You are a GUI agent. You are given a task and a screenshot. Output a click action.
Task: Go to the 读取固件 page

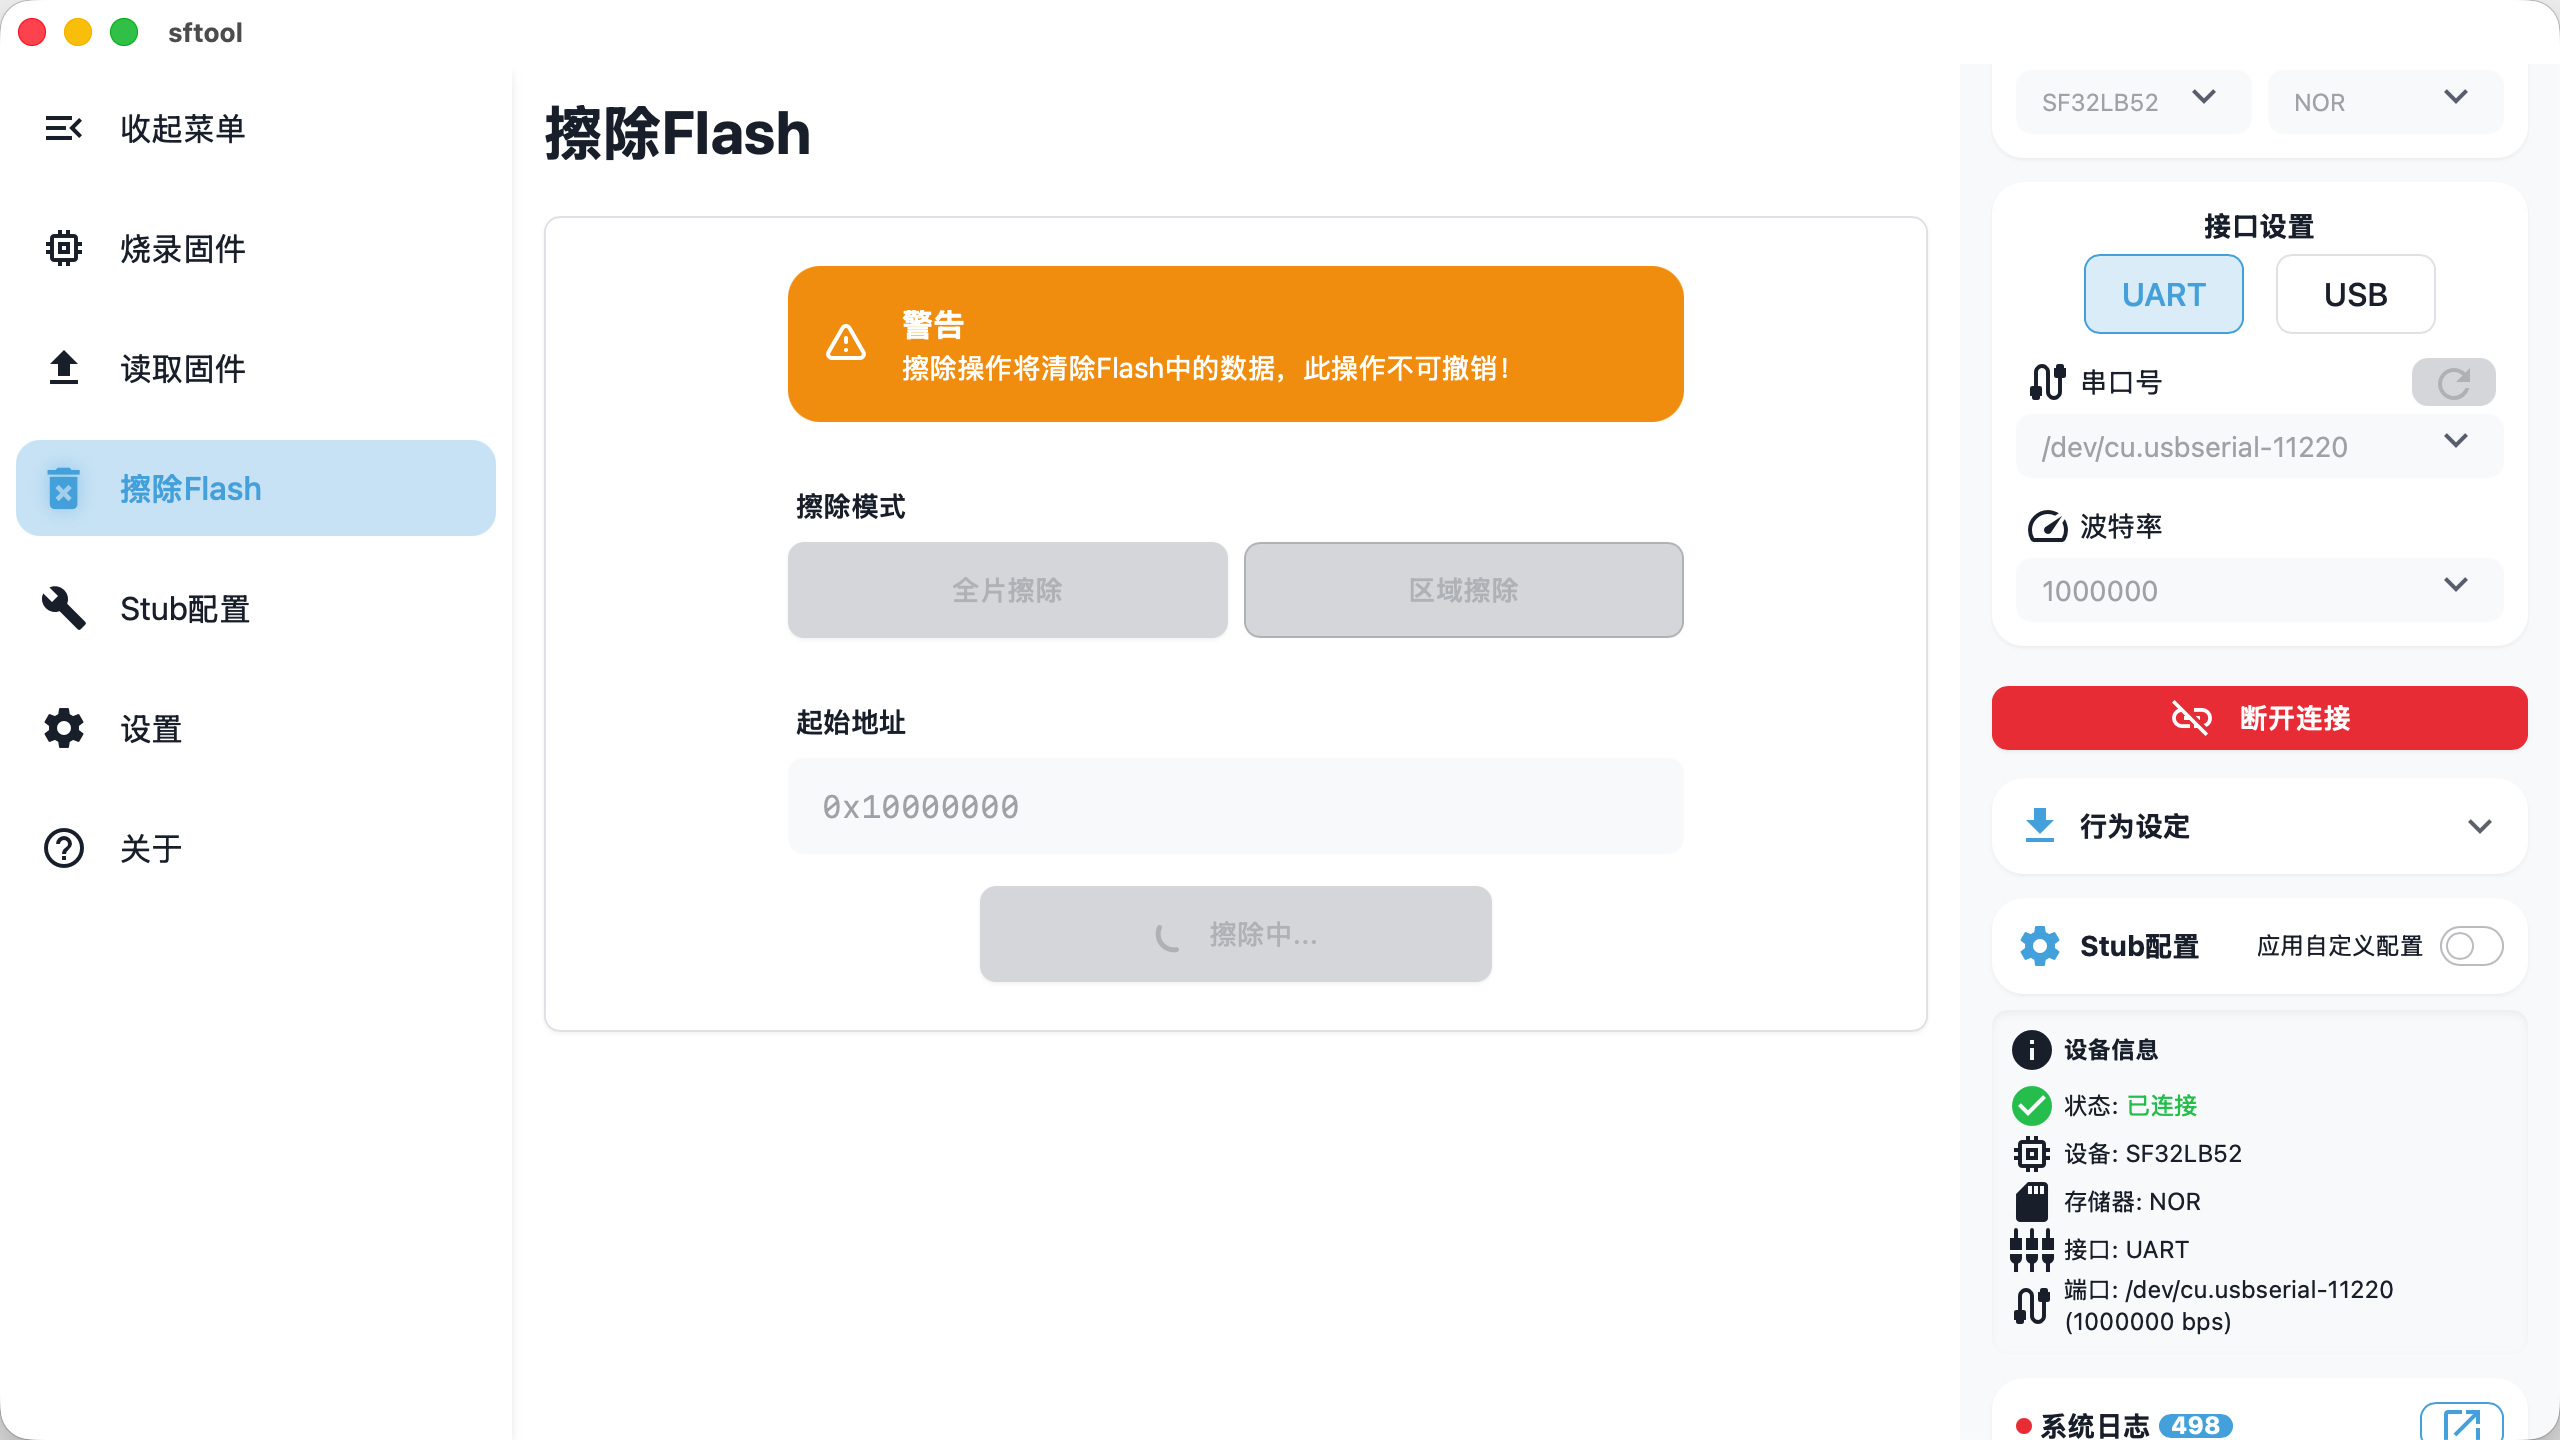coord(184,368)
